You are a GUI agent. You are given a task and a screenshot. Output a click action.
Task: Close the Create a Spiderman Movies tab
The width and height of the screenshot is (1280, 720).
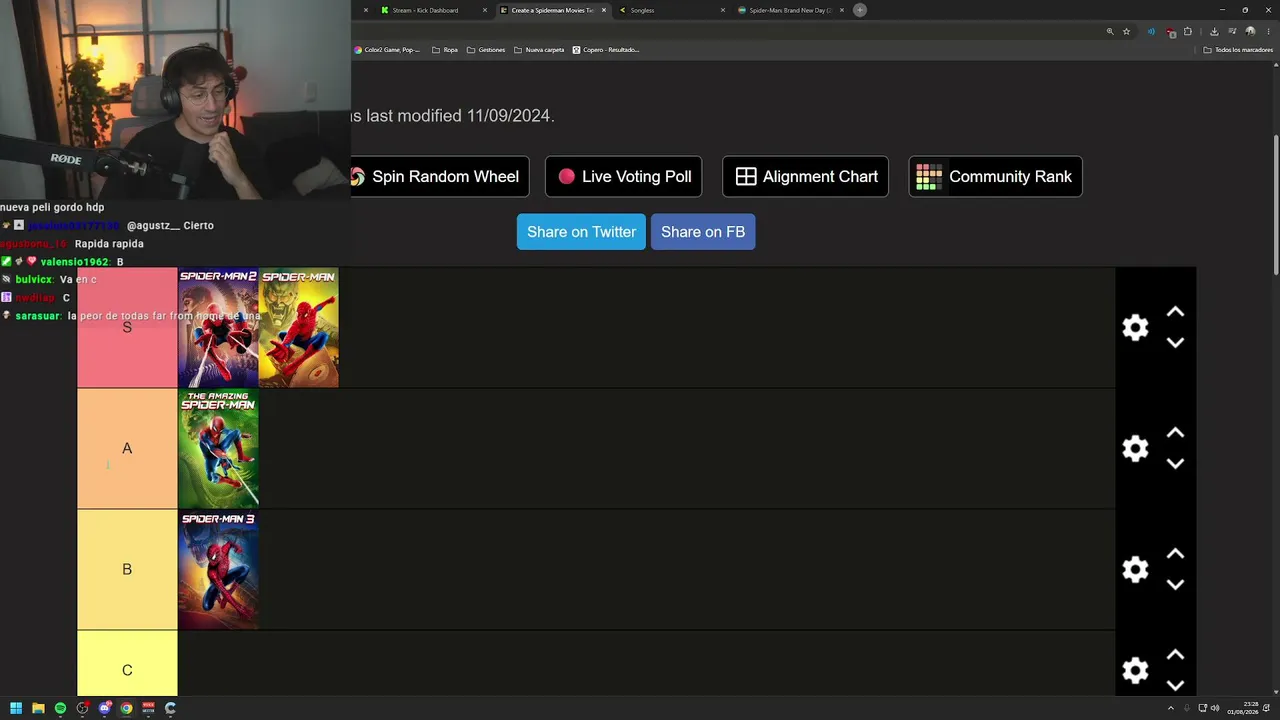click(x=604, y=10)
